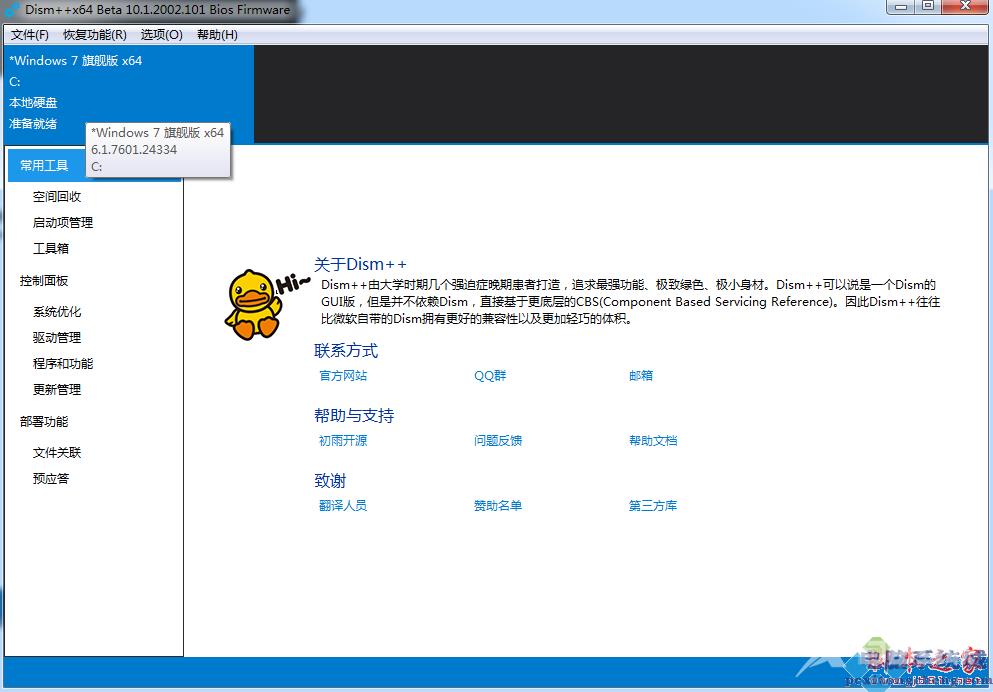Expand the 部署功能 section

click(45, 421)
